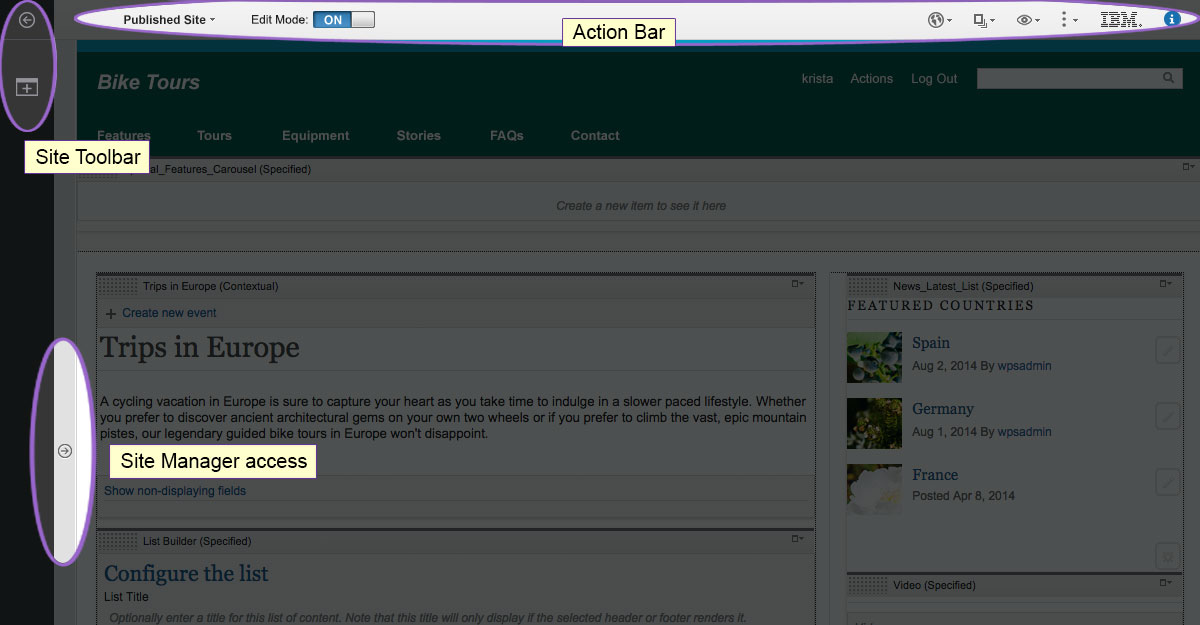Click the pages icon in the Action Bar
Viewport: 1200px width, 625px height.
click(981, 19)
